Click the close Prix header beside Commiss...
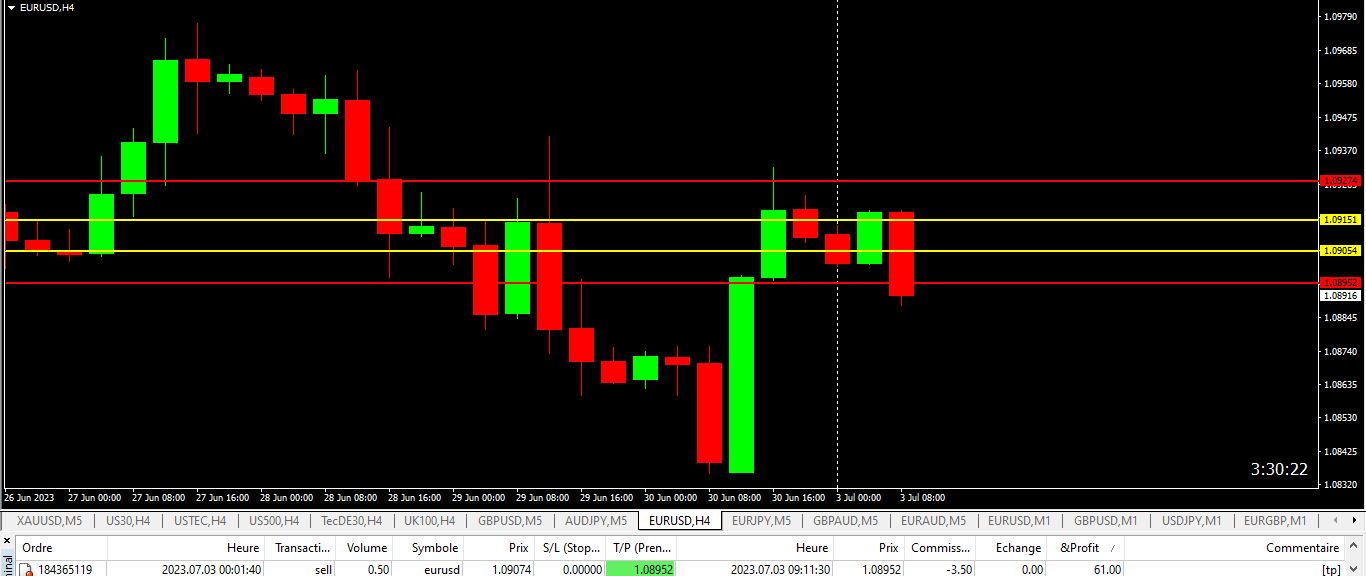Viewport: 1366px width, 576px height. pos(870,548)
